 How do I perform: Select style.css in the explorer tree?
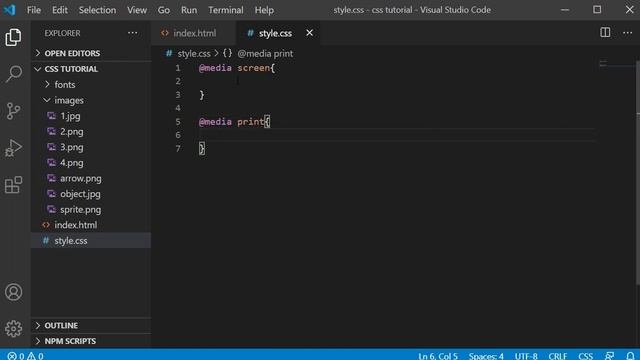click(91, 240)
